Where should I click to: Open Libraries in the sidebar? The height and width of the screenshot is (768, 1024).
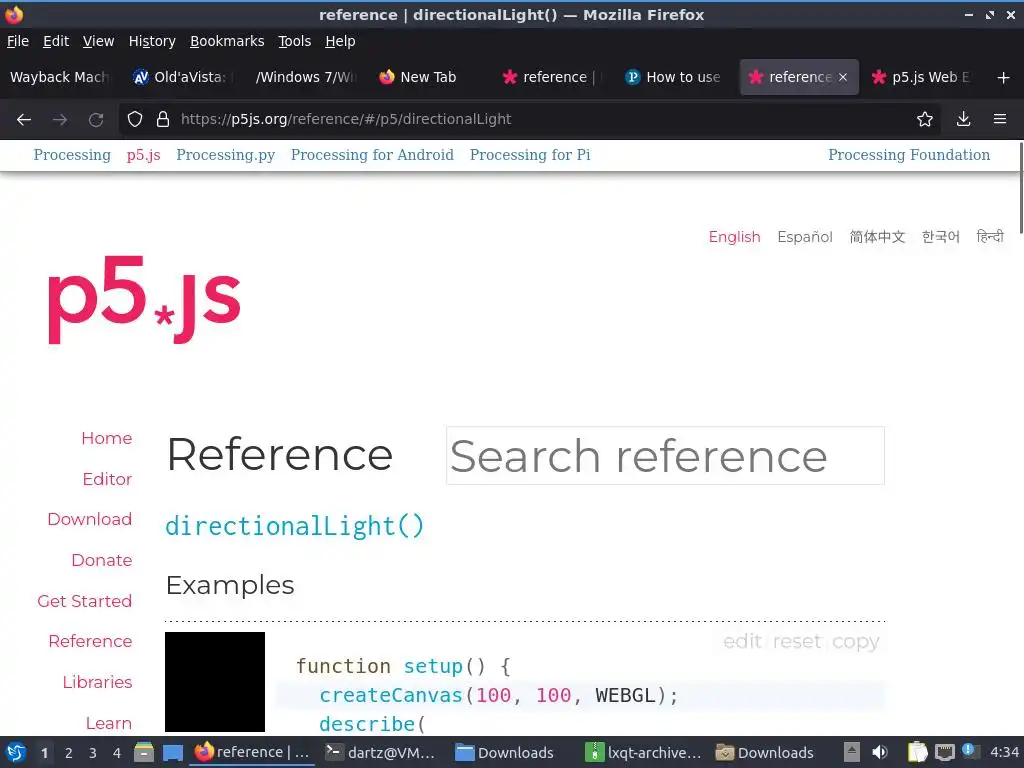tap(97, 682)
